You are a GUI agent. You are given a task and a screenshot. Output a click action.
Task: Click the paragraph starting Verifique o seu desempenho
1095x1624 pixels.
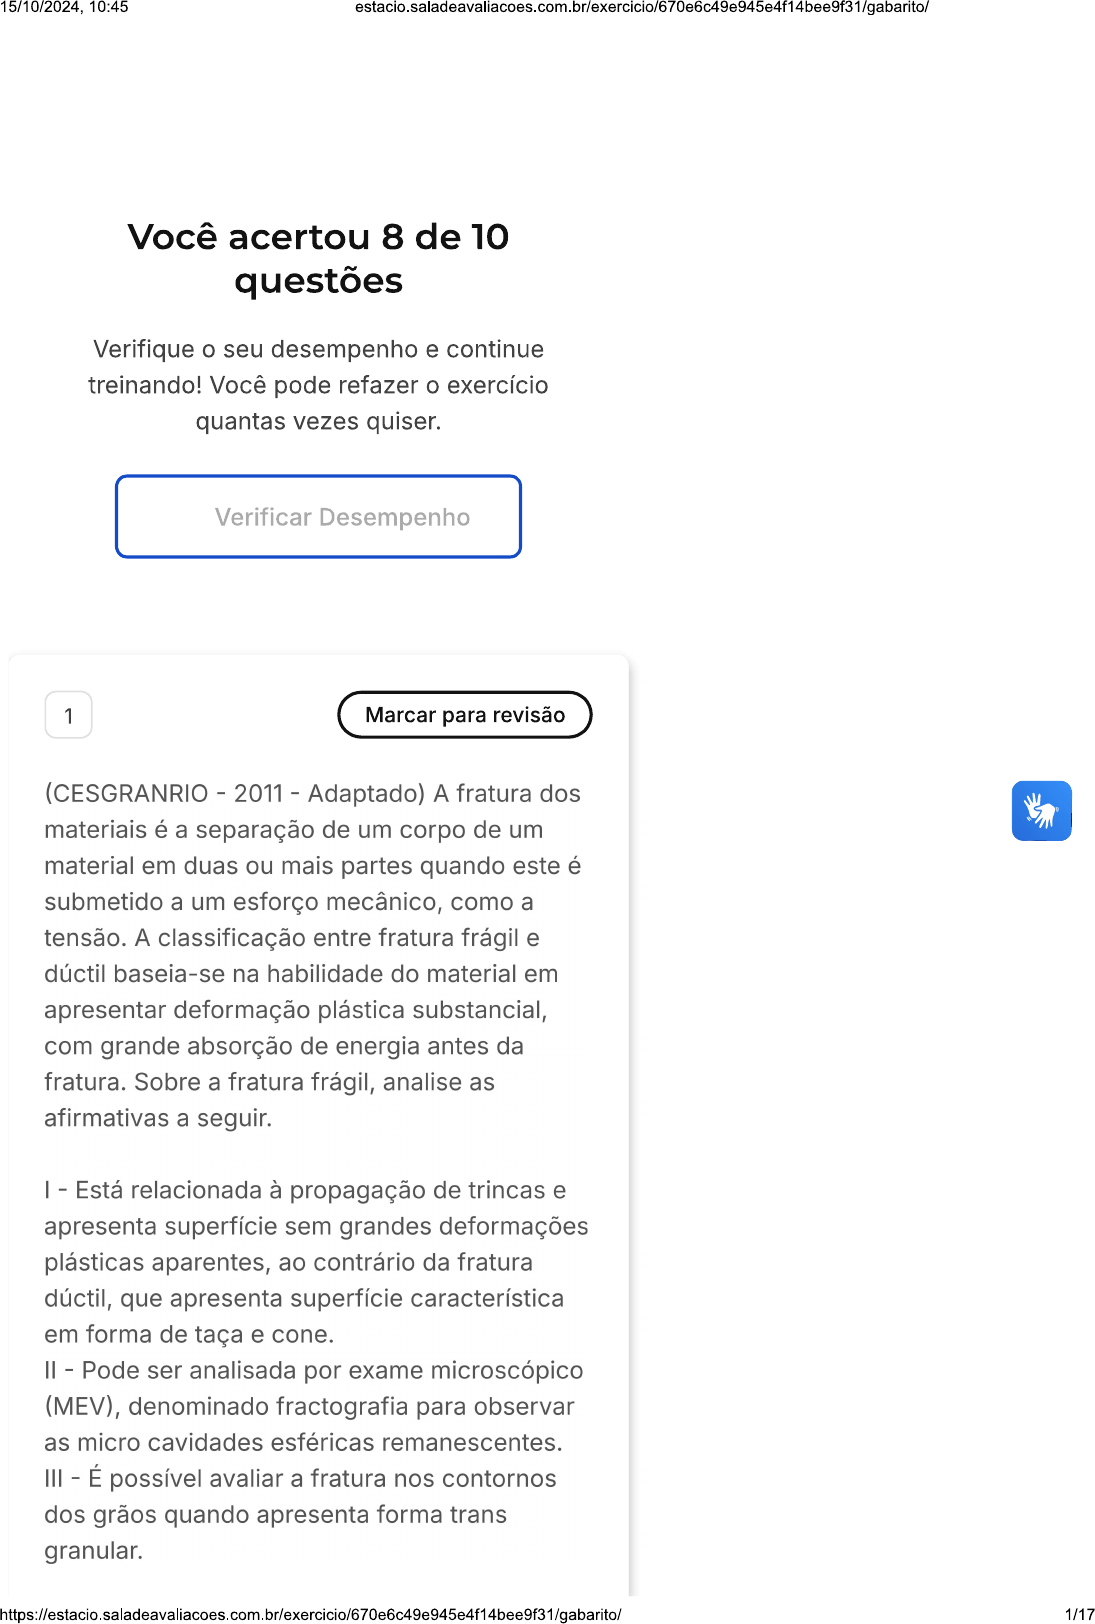pyautogui.click(x=318, y=385)
